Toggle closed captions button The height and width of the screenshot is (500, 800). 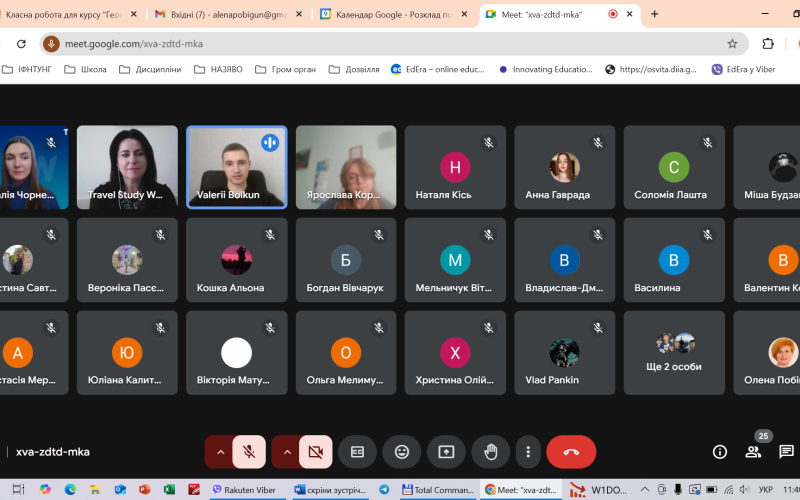pos(358,452)
